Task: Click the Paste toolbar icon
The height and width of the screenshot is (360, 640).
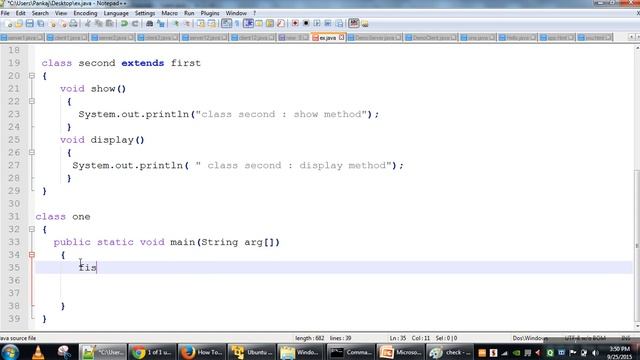Action: click(x=109, y=24)
